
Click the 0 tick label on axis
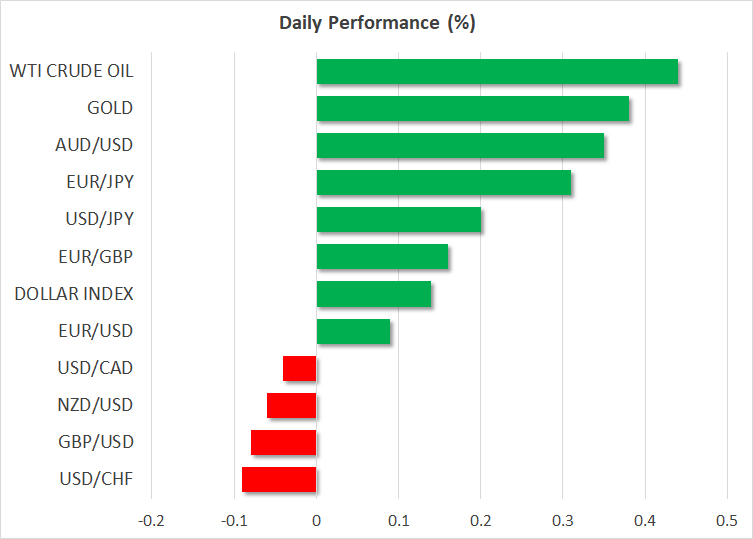(x=316, y=520)
